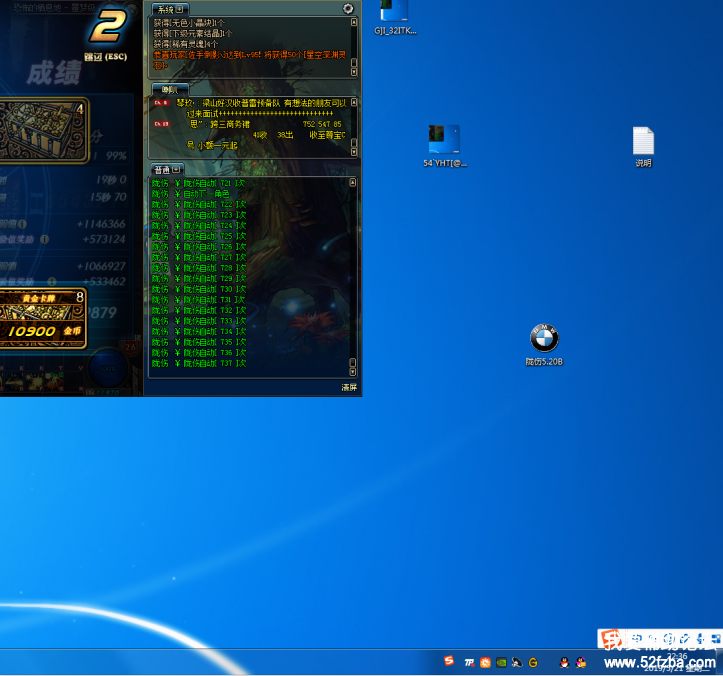This screenshot has width=723, height=676.
Task: Click the QQ penguin tray icon
Action: 564,661
